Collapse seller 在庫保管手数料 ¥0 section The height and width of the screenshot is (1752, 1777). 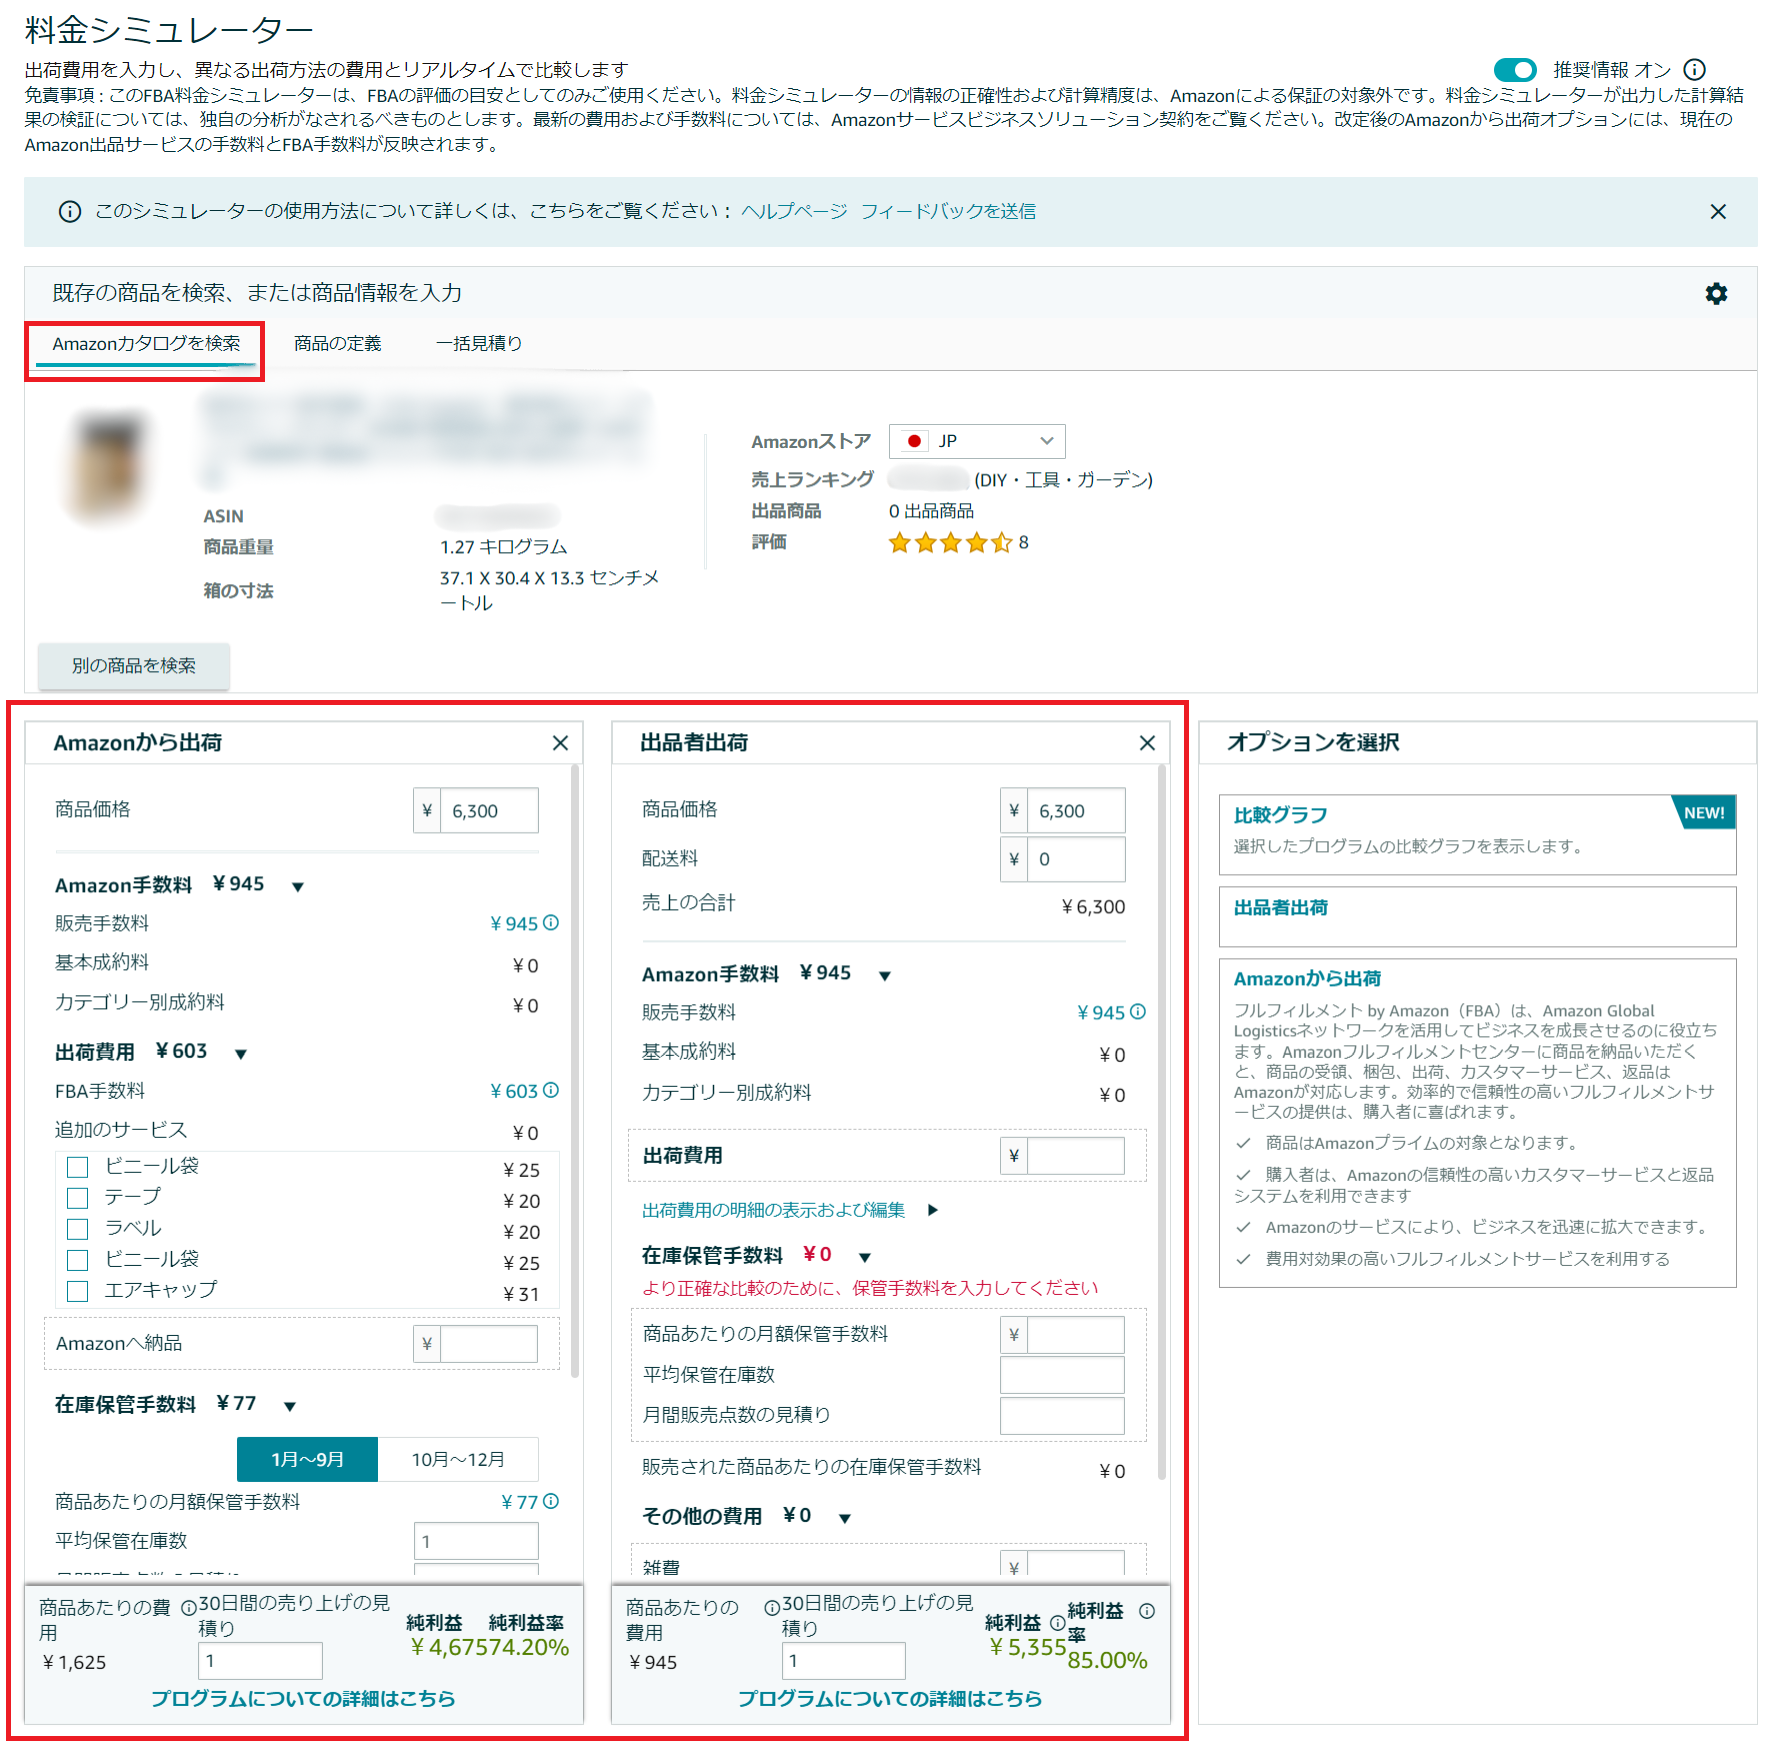(x=865, y=1257)
